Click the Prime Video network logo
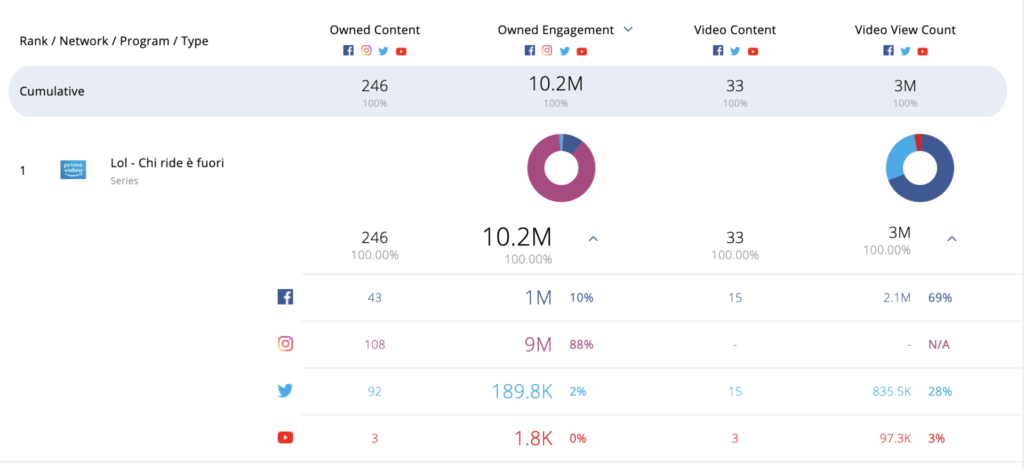1024x469 pixels. pyautogui.click(x=73, y=170)
